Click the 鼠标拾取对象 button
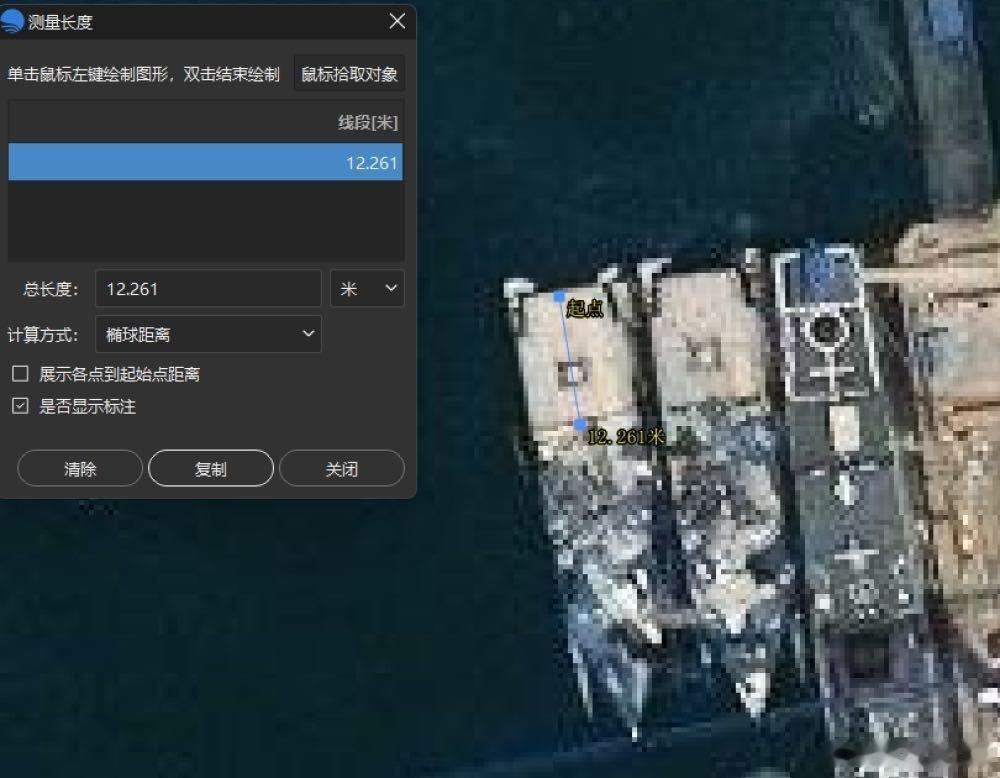The width and height of the screenshot is (1000, 778). tap(348, 72)
